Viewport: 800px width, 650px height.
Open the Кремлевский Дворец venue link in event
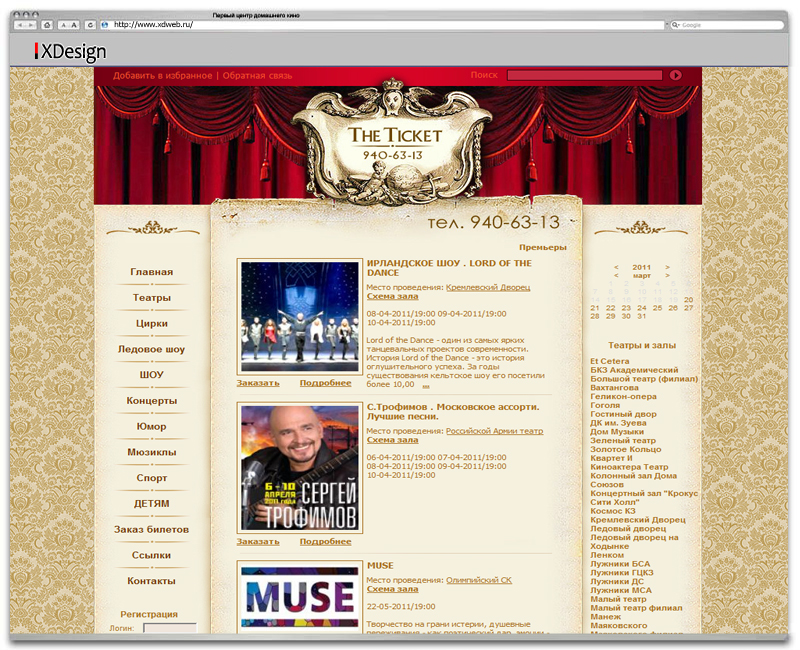click(488, 287)
